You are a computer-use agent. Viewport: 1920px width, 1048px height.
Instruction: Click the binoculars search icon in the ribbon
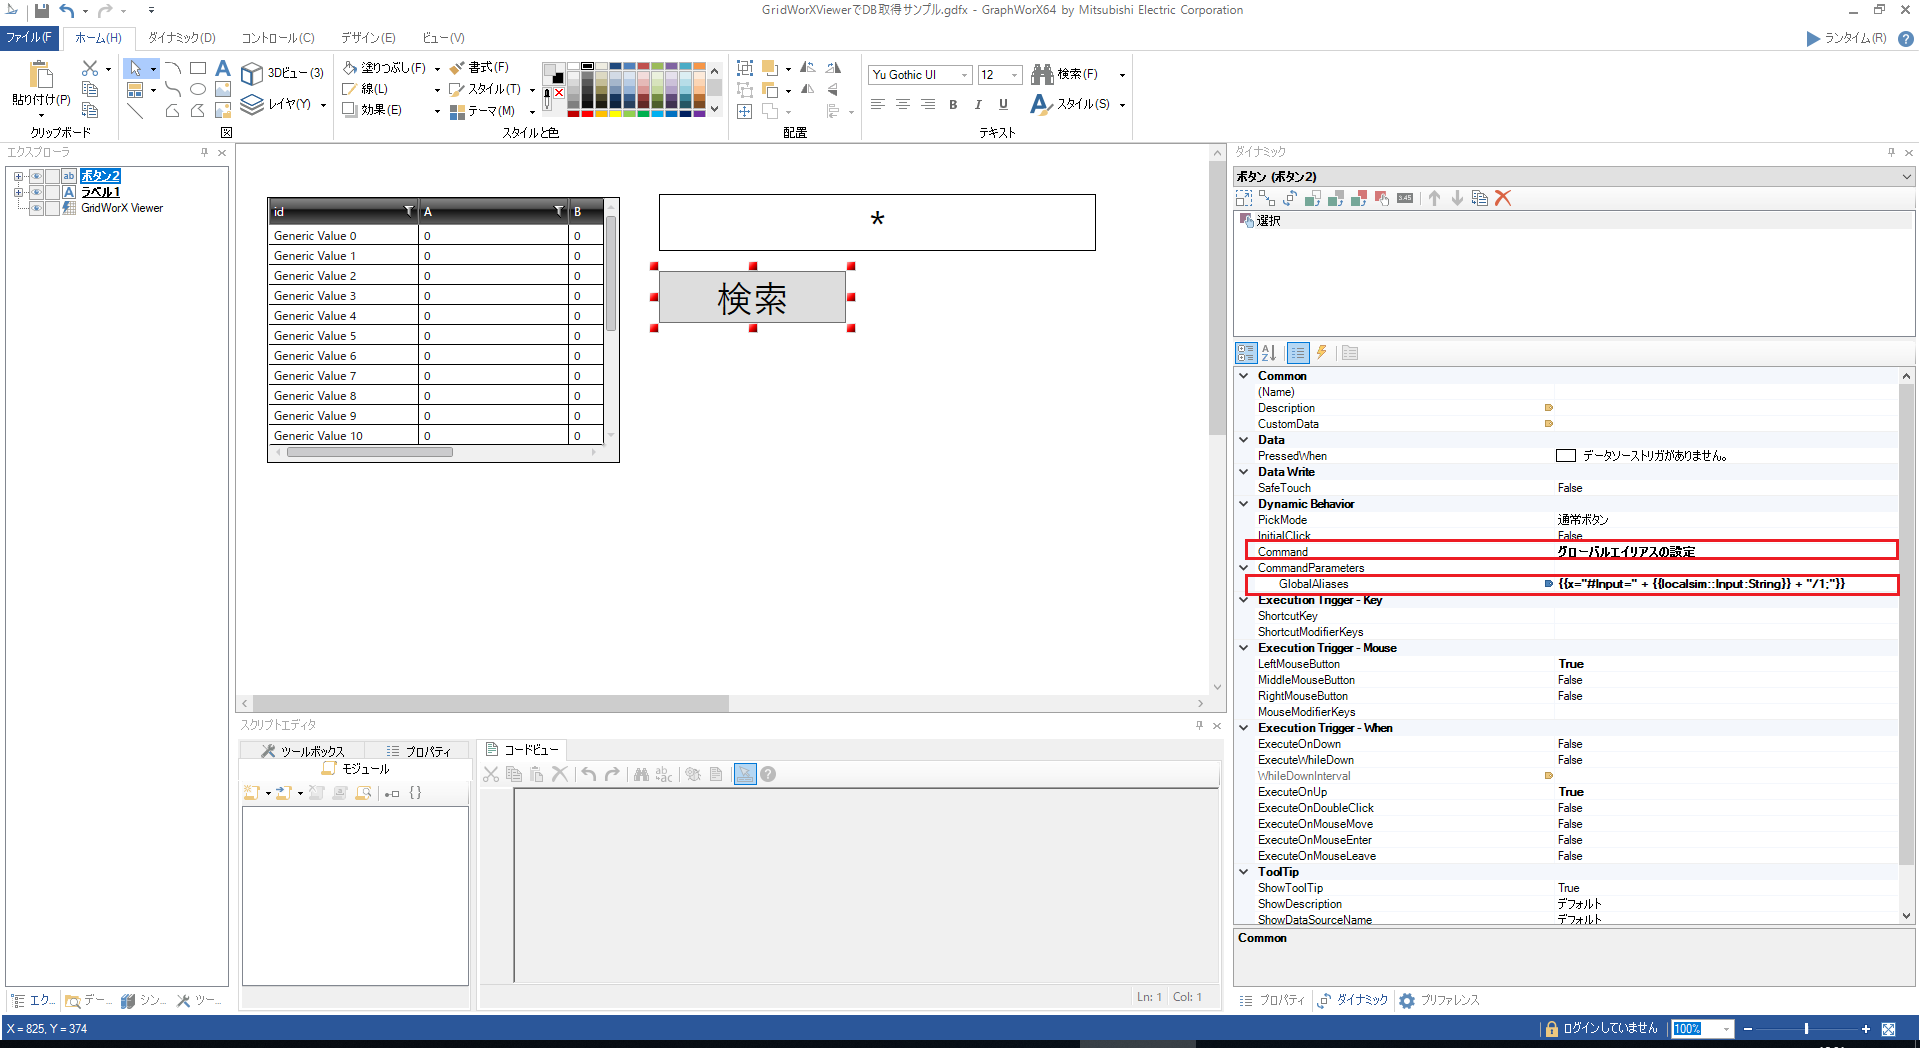tap(1043, 74)
